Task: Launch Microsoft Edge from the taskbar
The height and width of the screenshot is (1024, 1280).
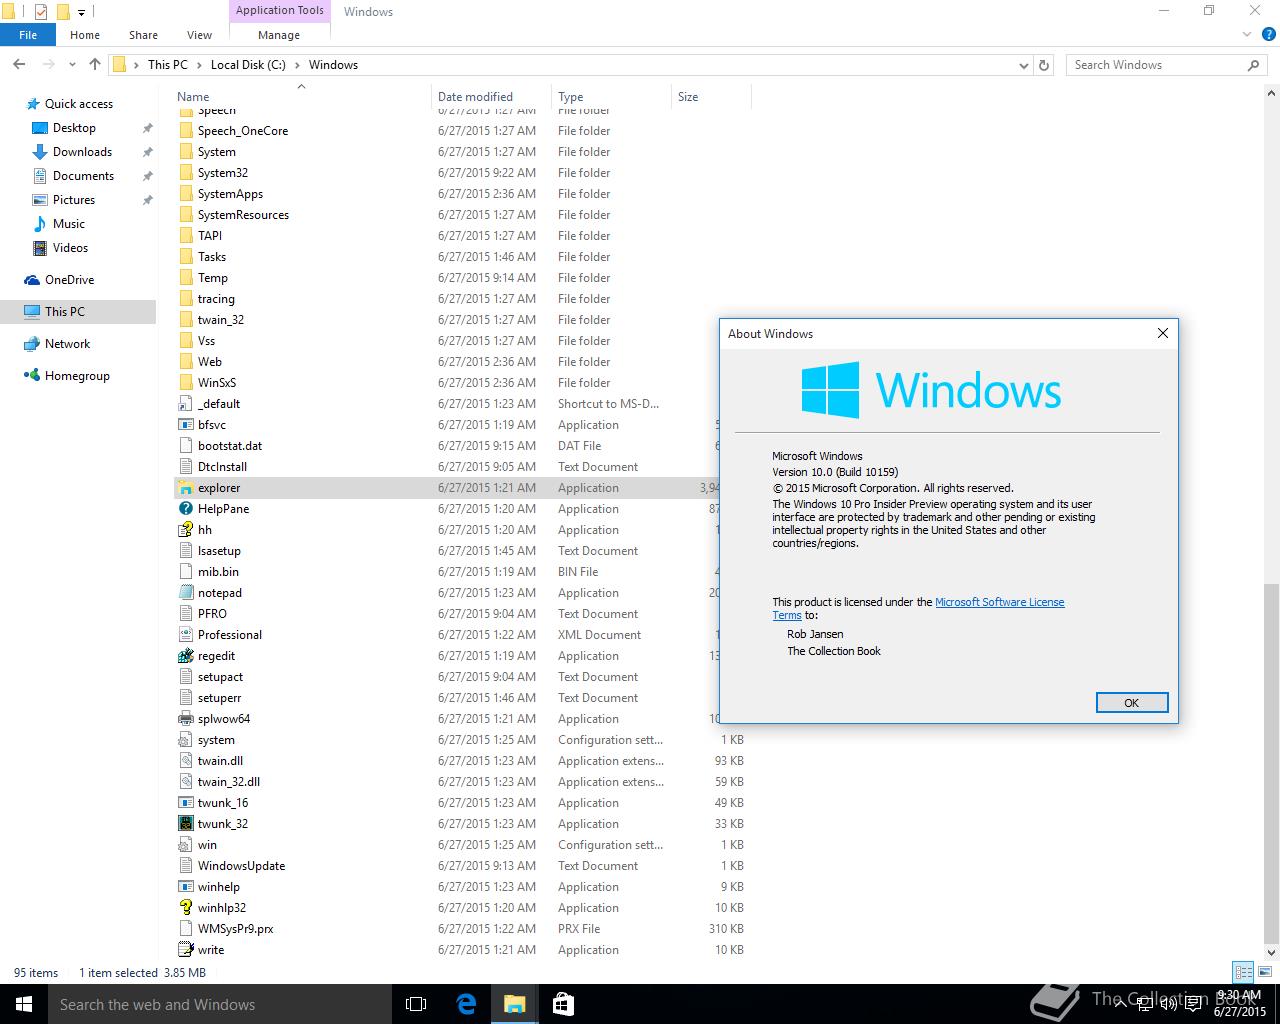Action: click(466, 1004)
